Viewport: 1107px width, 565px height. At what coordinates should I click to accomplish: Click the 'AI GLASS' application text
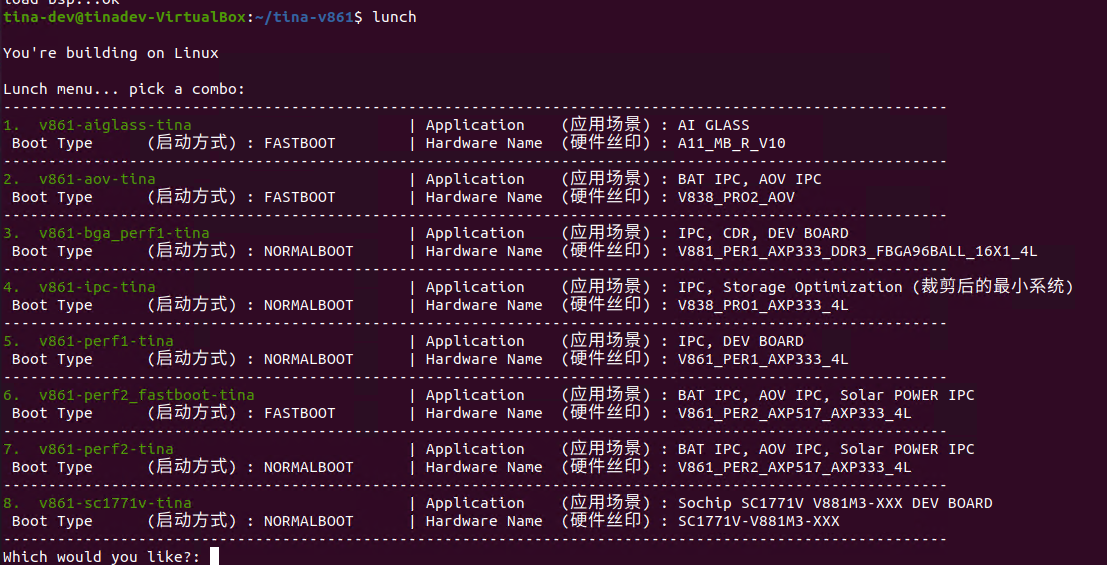[713, 125]
